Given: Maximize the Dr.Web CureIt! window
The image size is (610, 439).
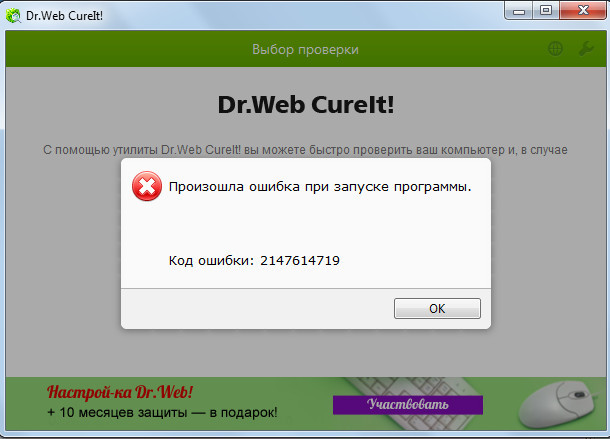Looking at the screenshot, I should coord(546,11).
